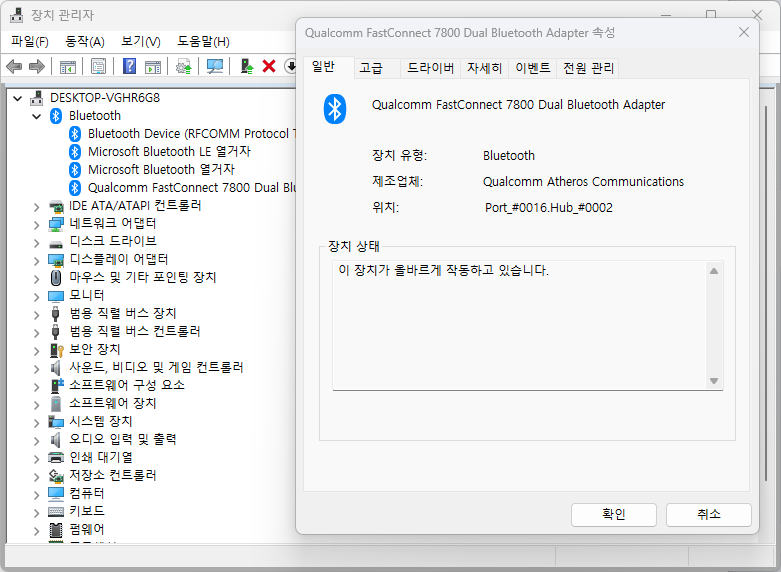The height and width of the screenshot is (572, 781).
Task: Open the 도움말(H) menu
Action: 203,41
